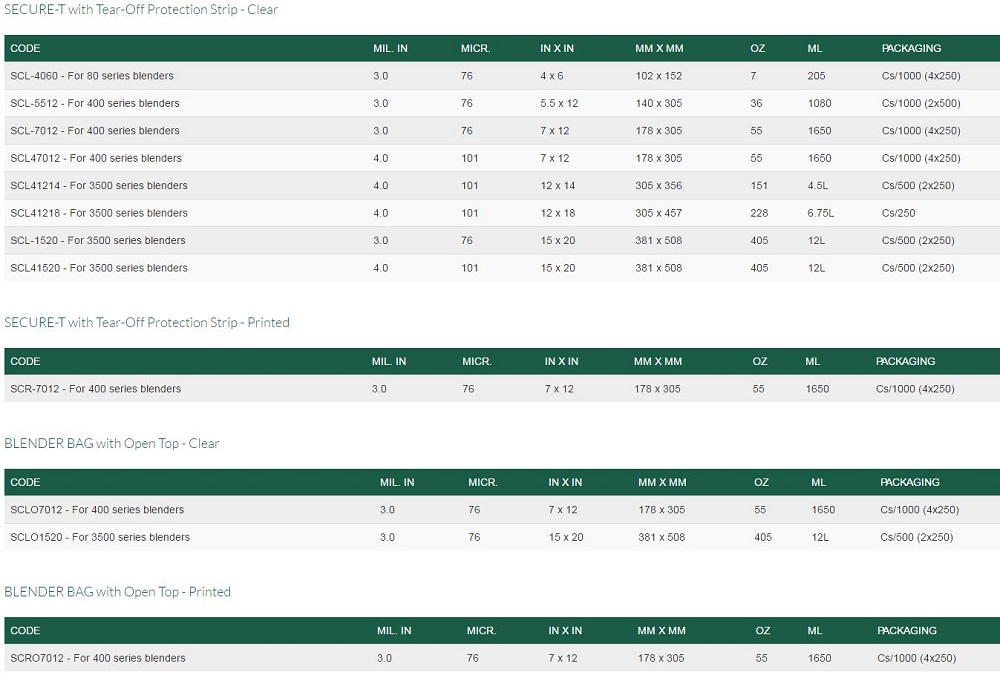
Task: Click the "Cs/1000 (2x500)" packaging cell
Action: (921, 103)
